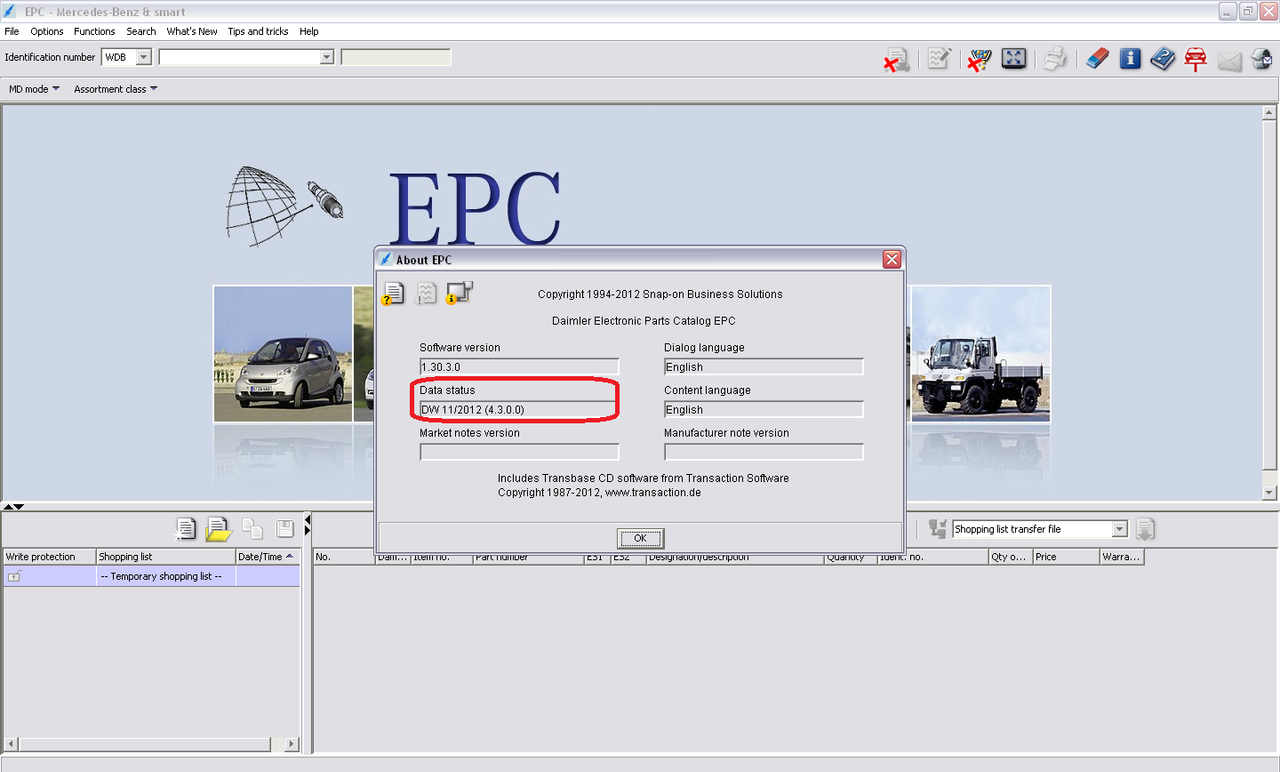Click the shopping list horizontal scrollbar left arrow
Viewport: 1280px width, 772px height.
(x=11, y=744)
